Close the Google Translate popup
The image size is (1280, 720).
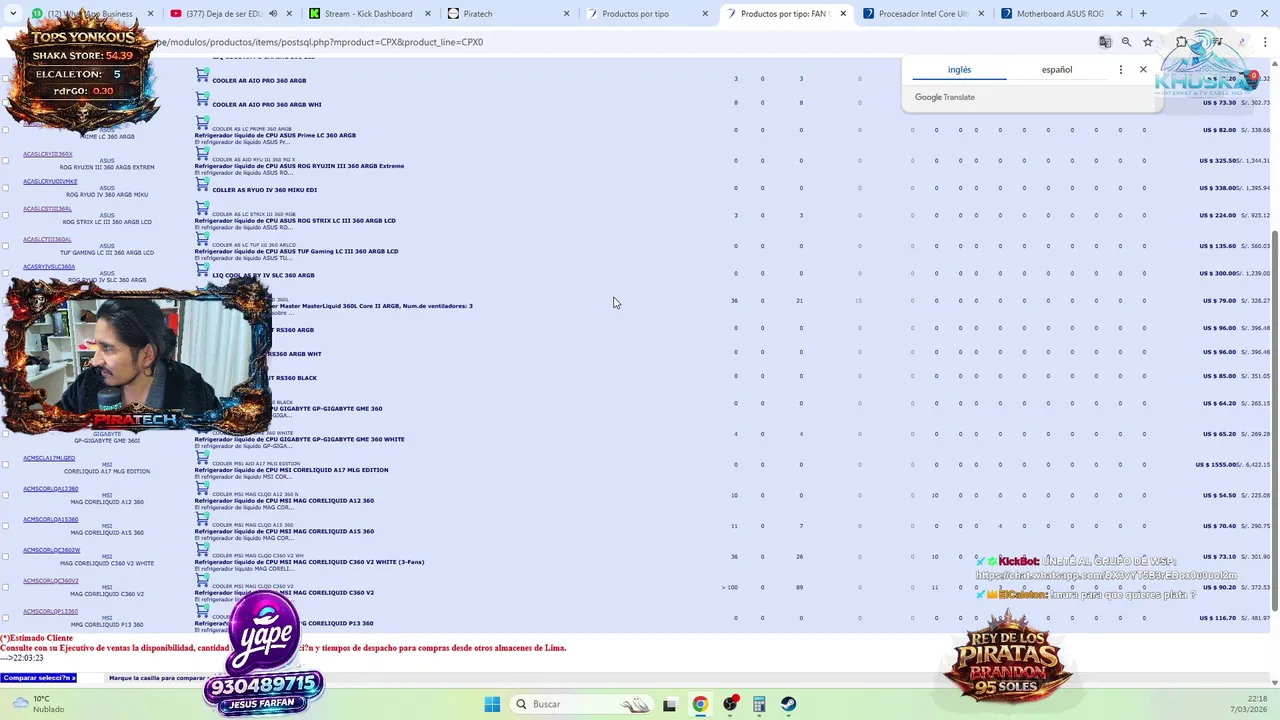pos(1143,70)
